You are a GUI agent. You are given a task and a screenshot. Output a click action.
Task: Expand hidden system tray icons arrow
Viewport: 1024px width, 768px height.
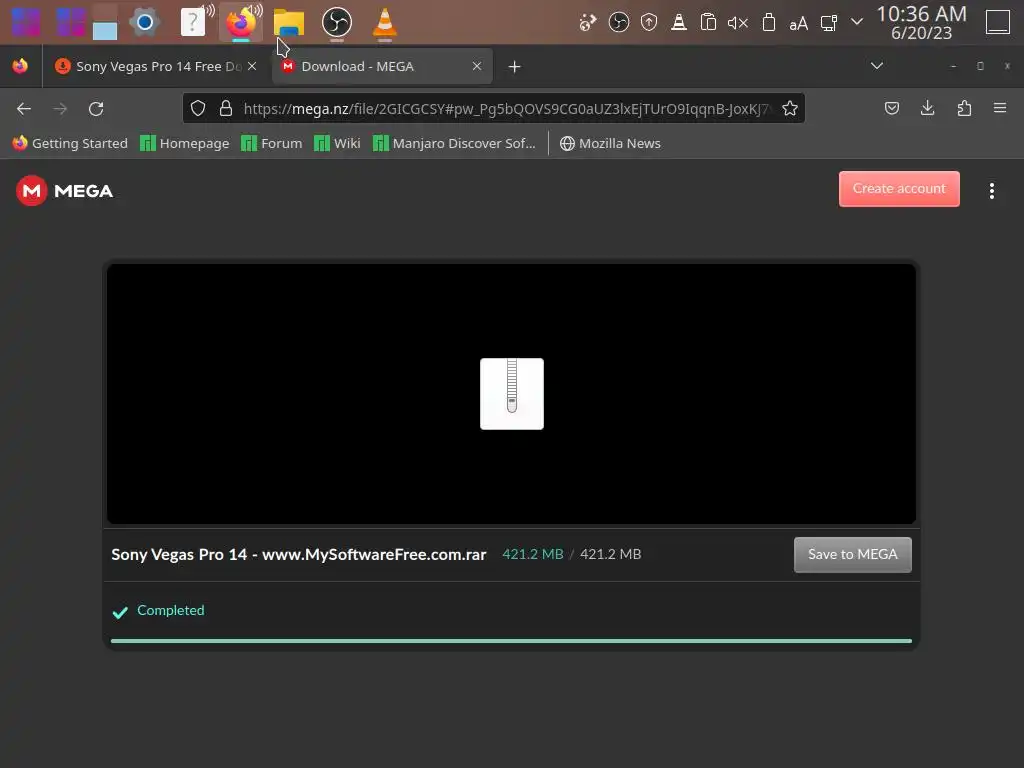(857, 22)
